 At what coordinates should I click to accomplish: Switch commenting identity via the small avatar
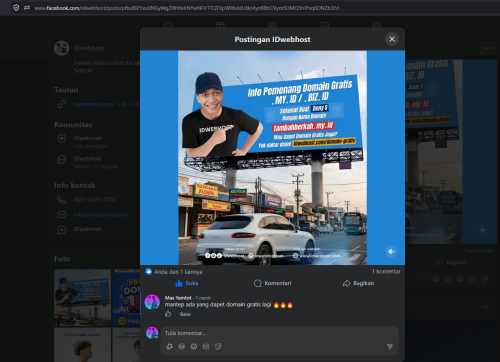[x=152, y=333]
